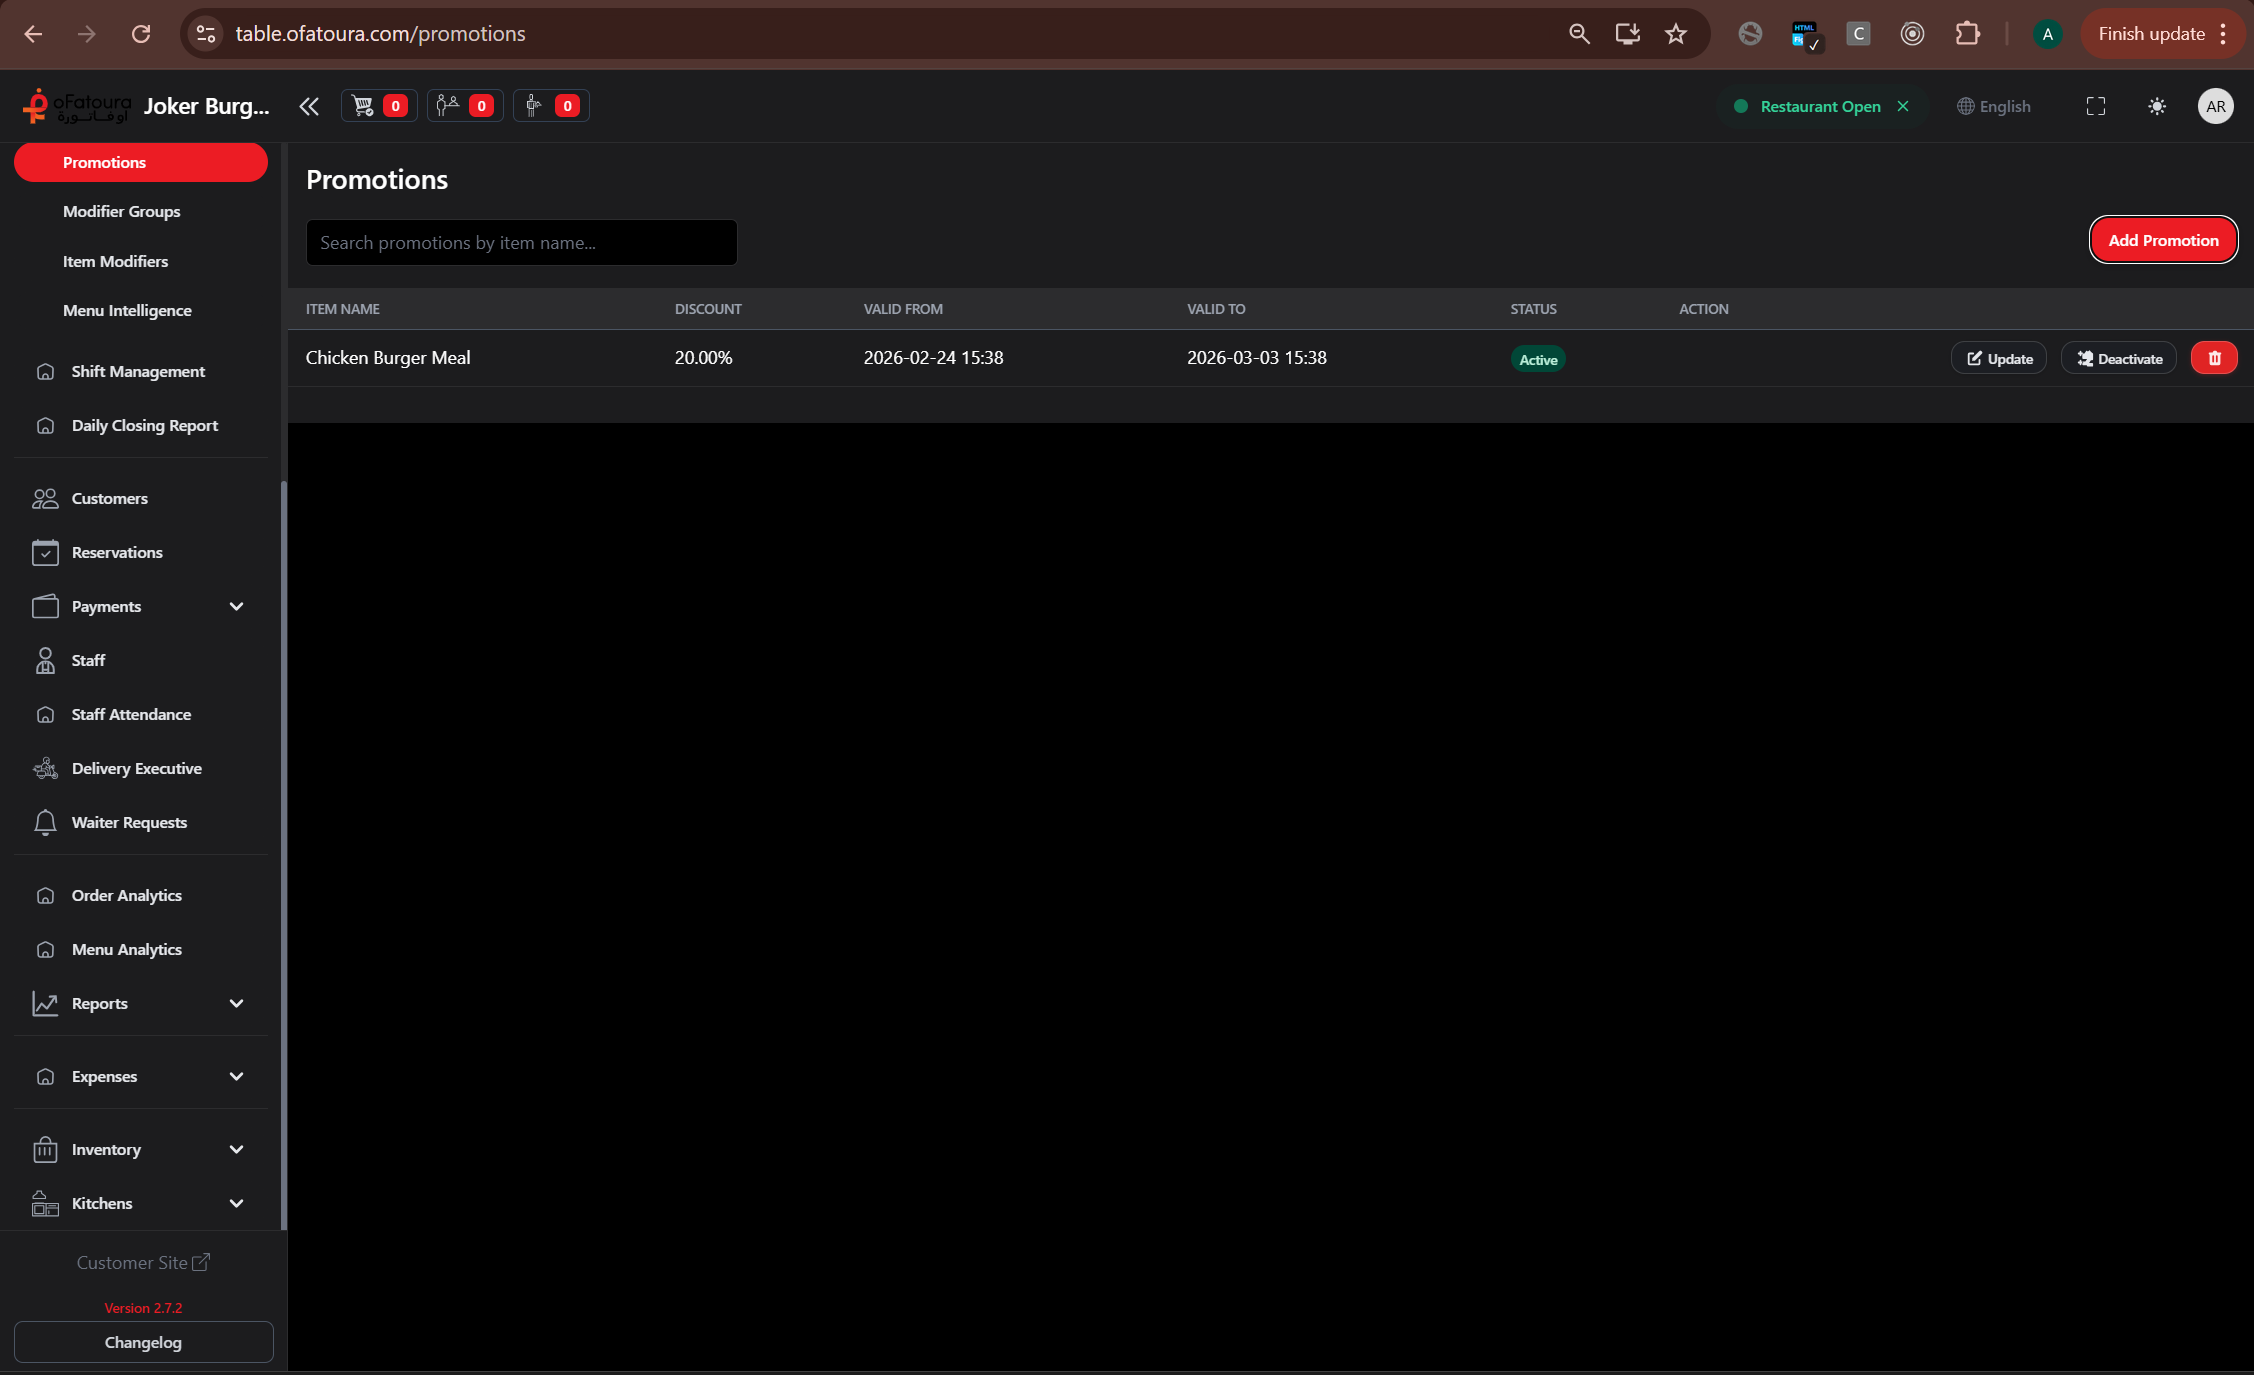
Task: Expand the Inventory submenu
Action: 236,1149
